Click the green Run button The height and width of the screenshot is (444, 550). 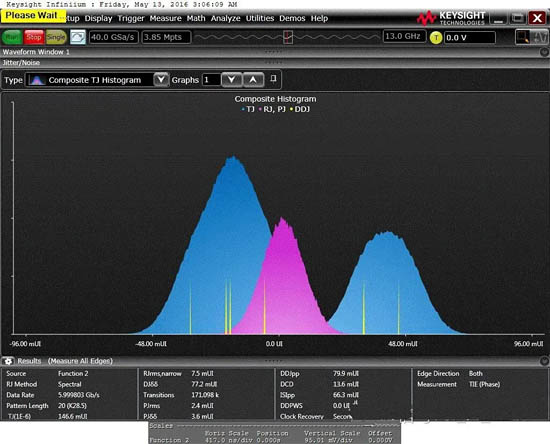(12, 37)
